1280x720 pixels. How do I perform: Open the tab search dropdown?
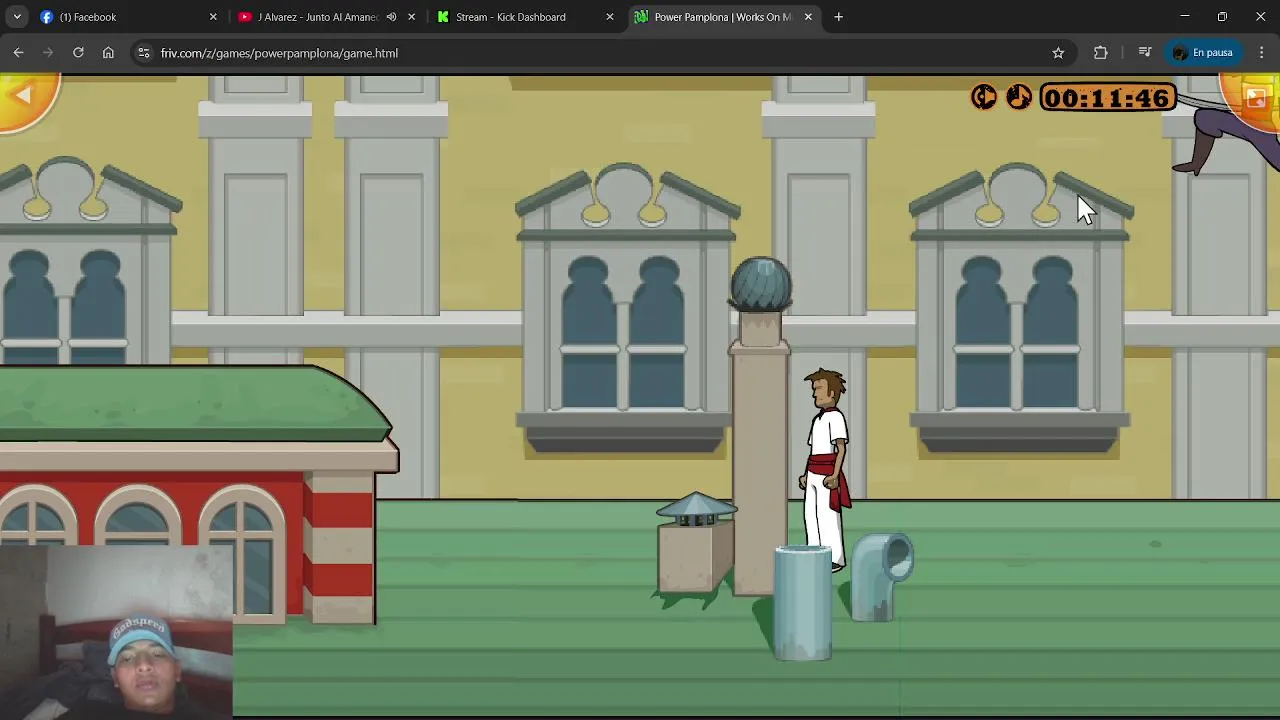(x=16, y=17)
